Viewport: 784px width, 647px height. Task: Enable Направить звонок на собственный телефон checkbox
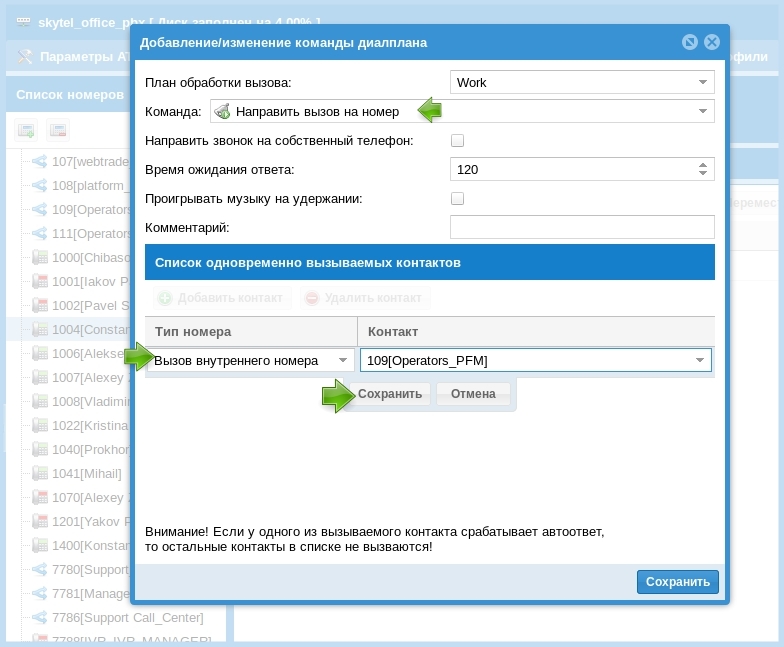(x=458, y=141)
